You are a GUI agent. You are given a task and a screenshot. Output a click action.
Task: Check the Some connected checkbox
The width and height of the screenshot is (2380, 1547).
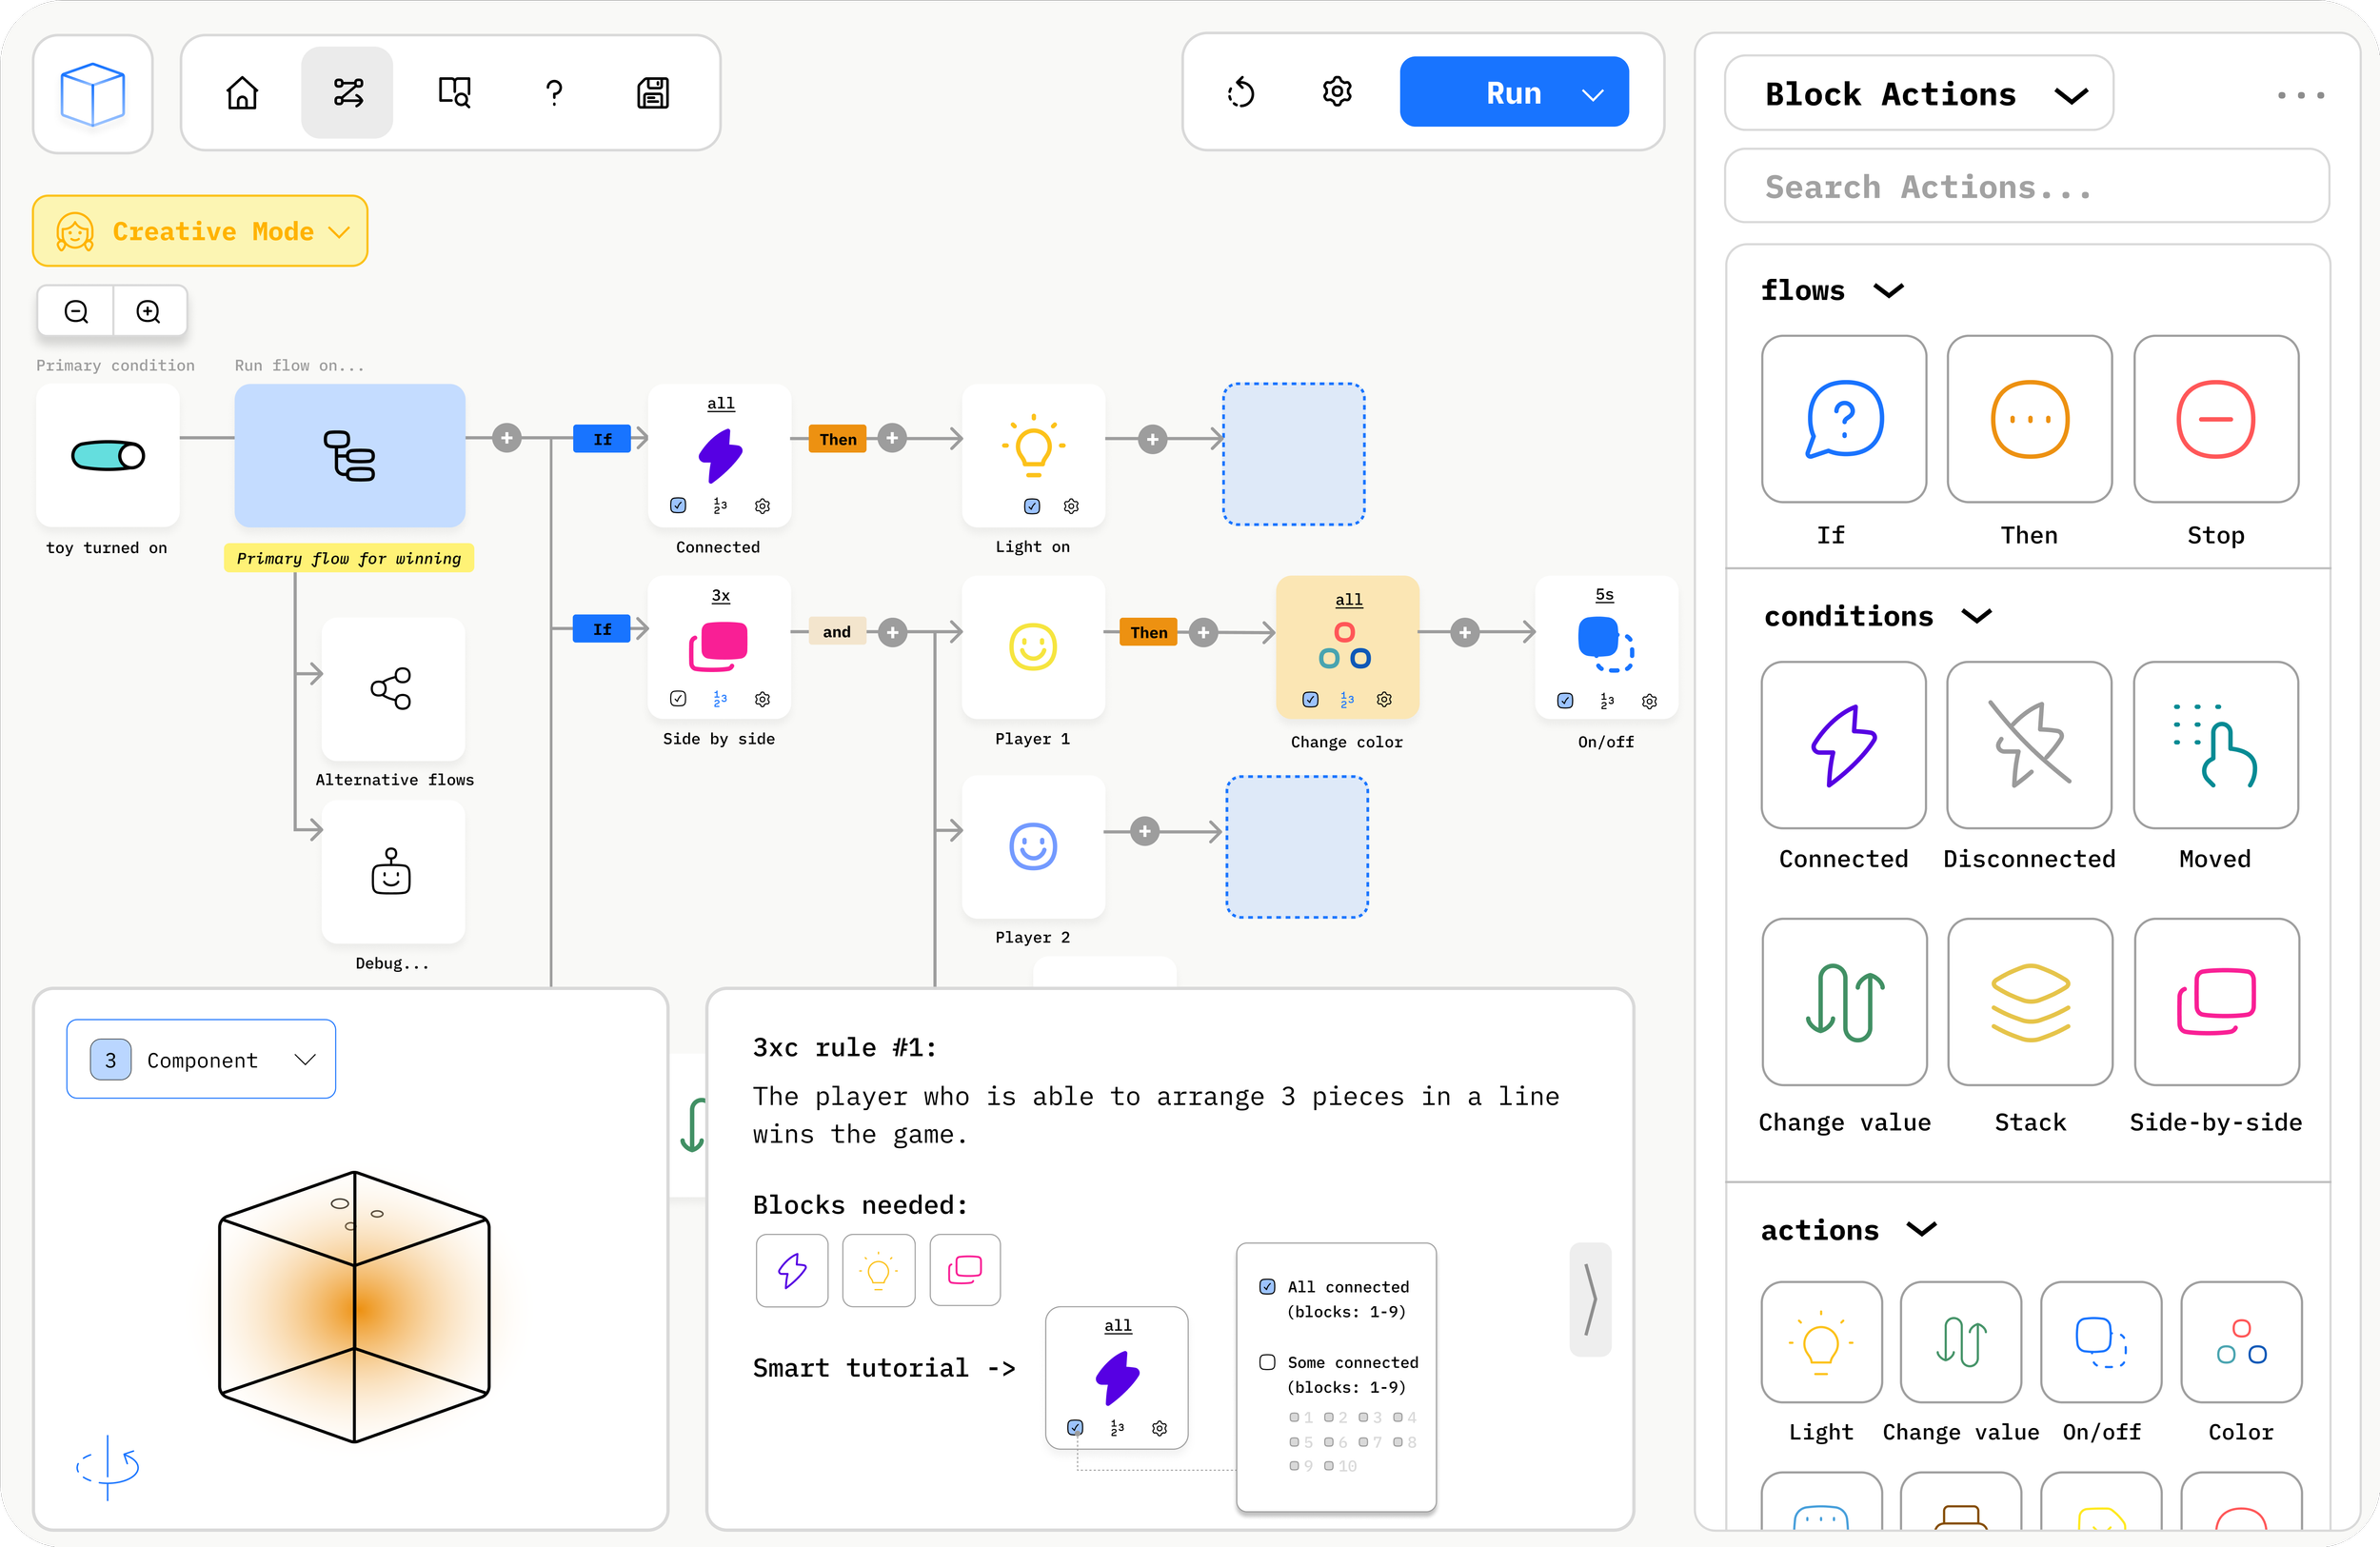click(1267, 1362)
